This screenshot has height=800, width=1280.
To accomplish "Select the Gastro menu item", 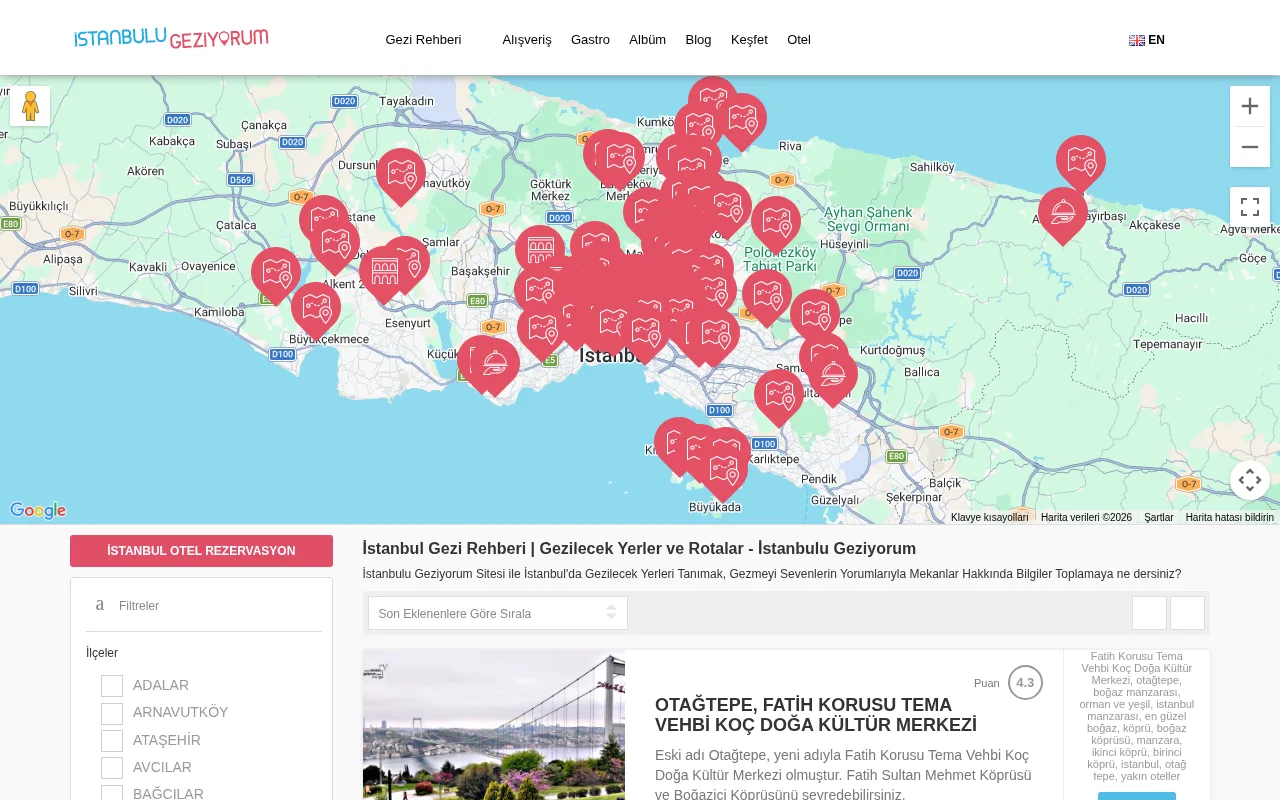I will click(x=590, y=40).
